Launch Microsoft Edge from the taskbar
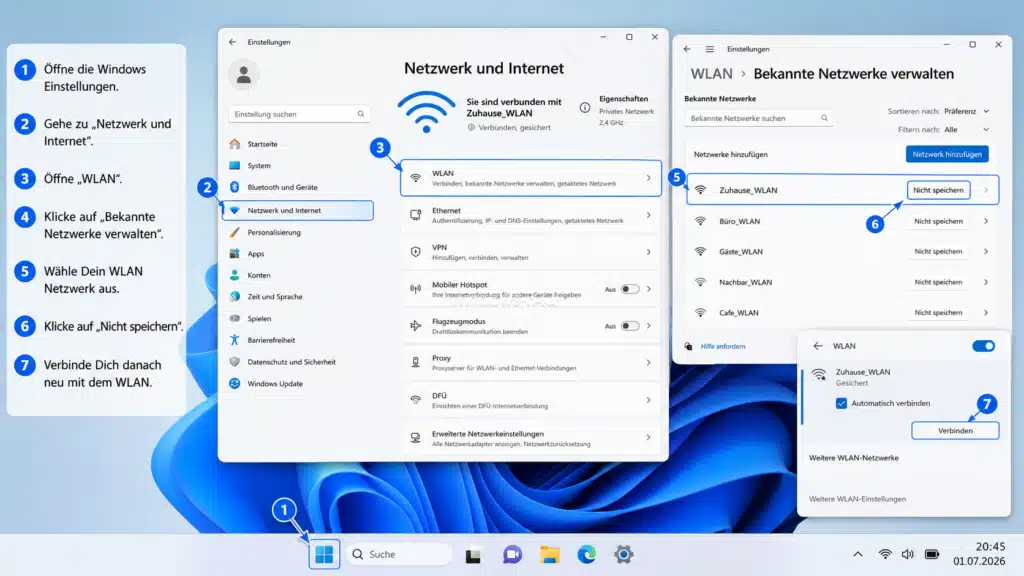 (x=586, y=554)
